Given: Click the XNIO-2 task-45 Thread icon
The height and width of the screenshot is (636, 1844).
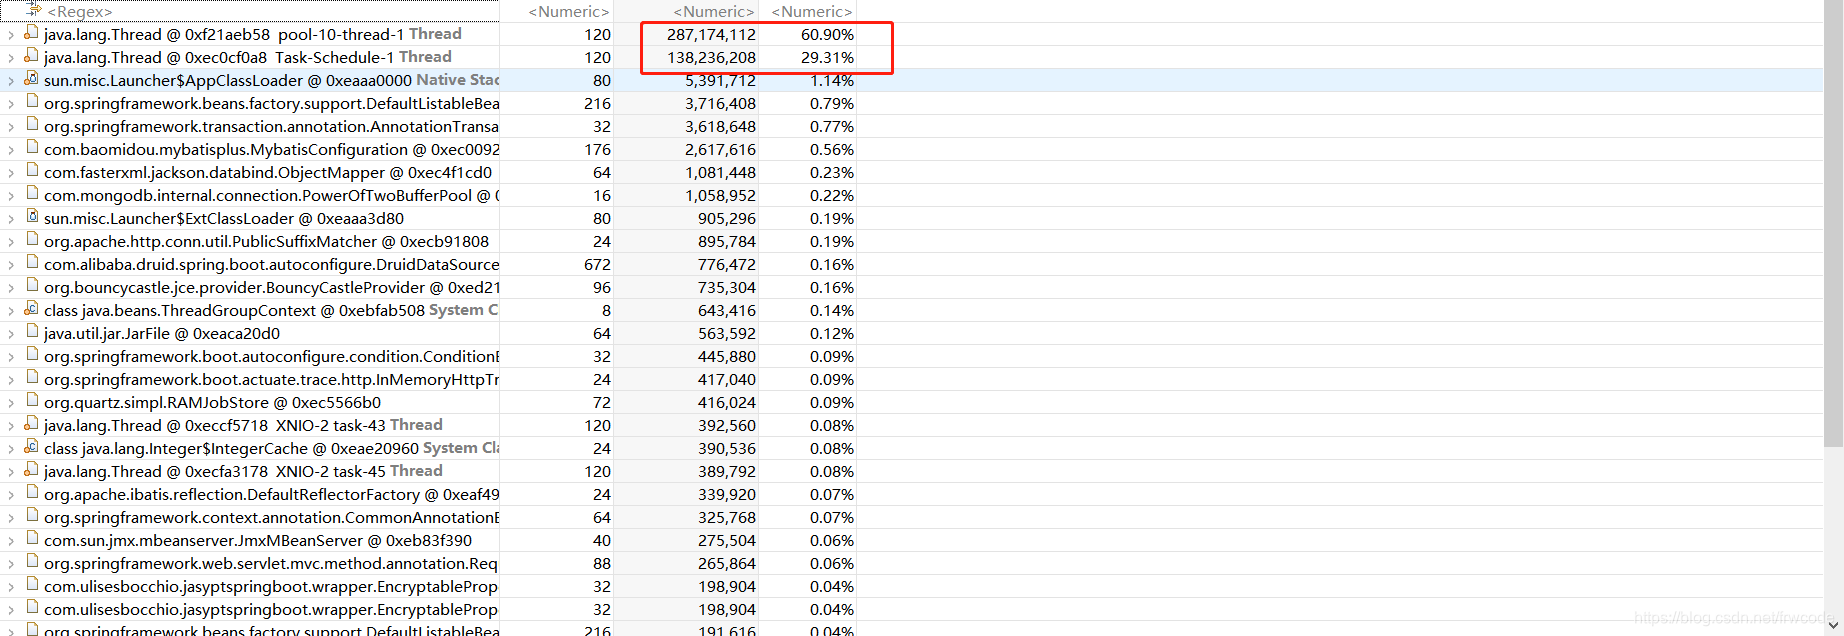Looking at the screenshot, I should (x=31, y=470).
